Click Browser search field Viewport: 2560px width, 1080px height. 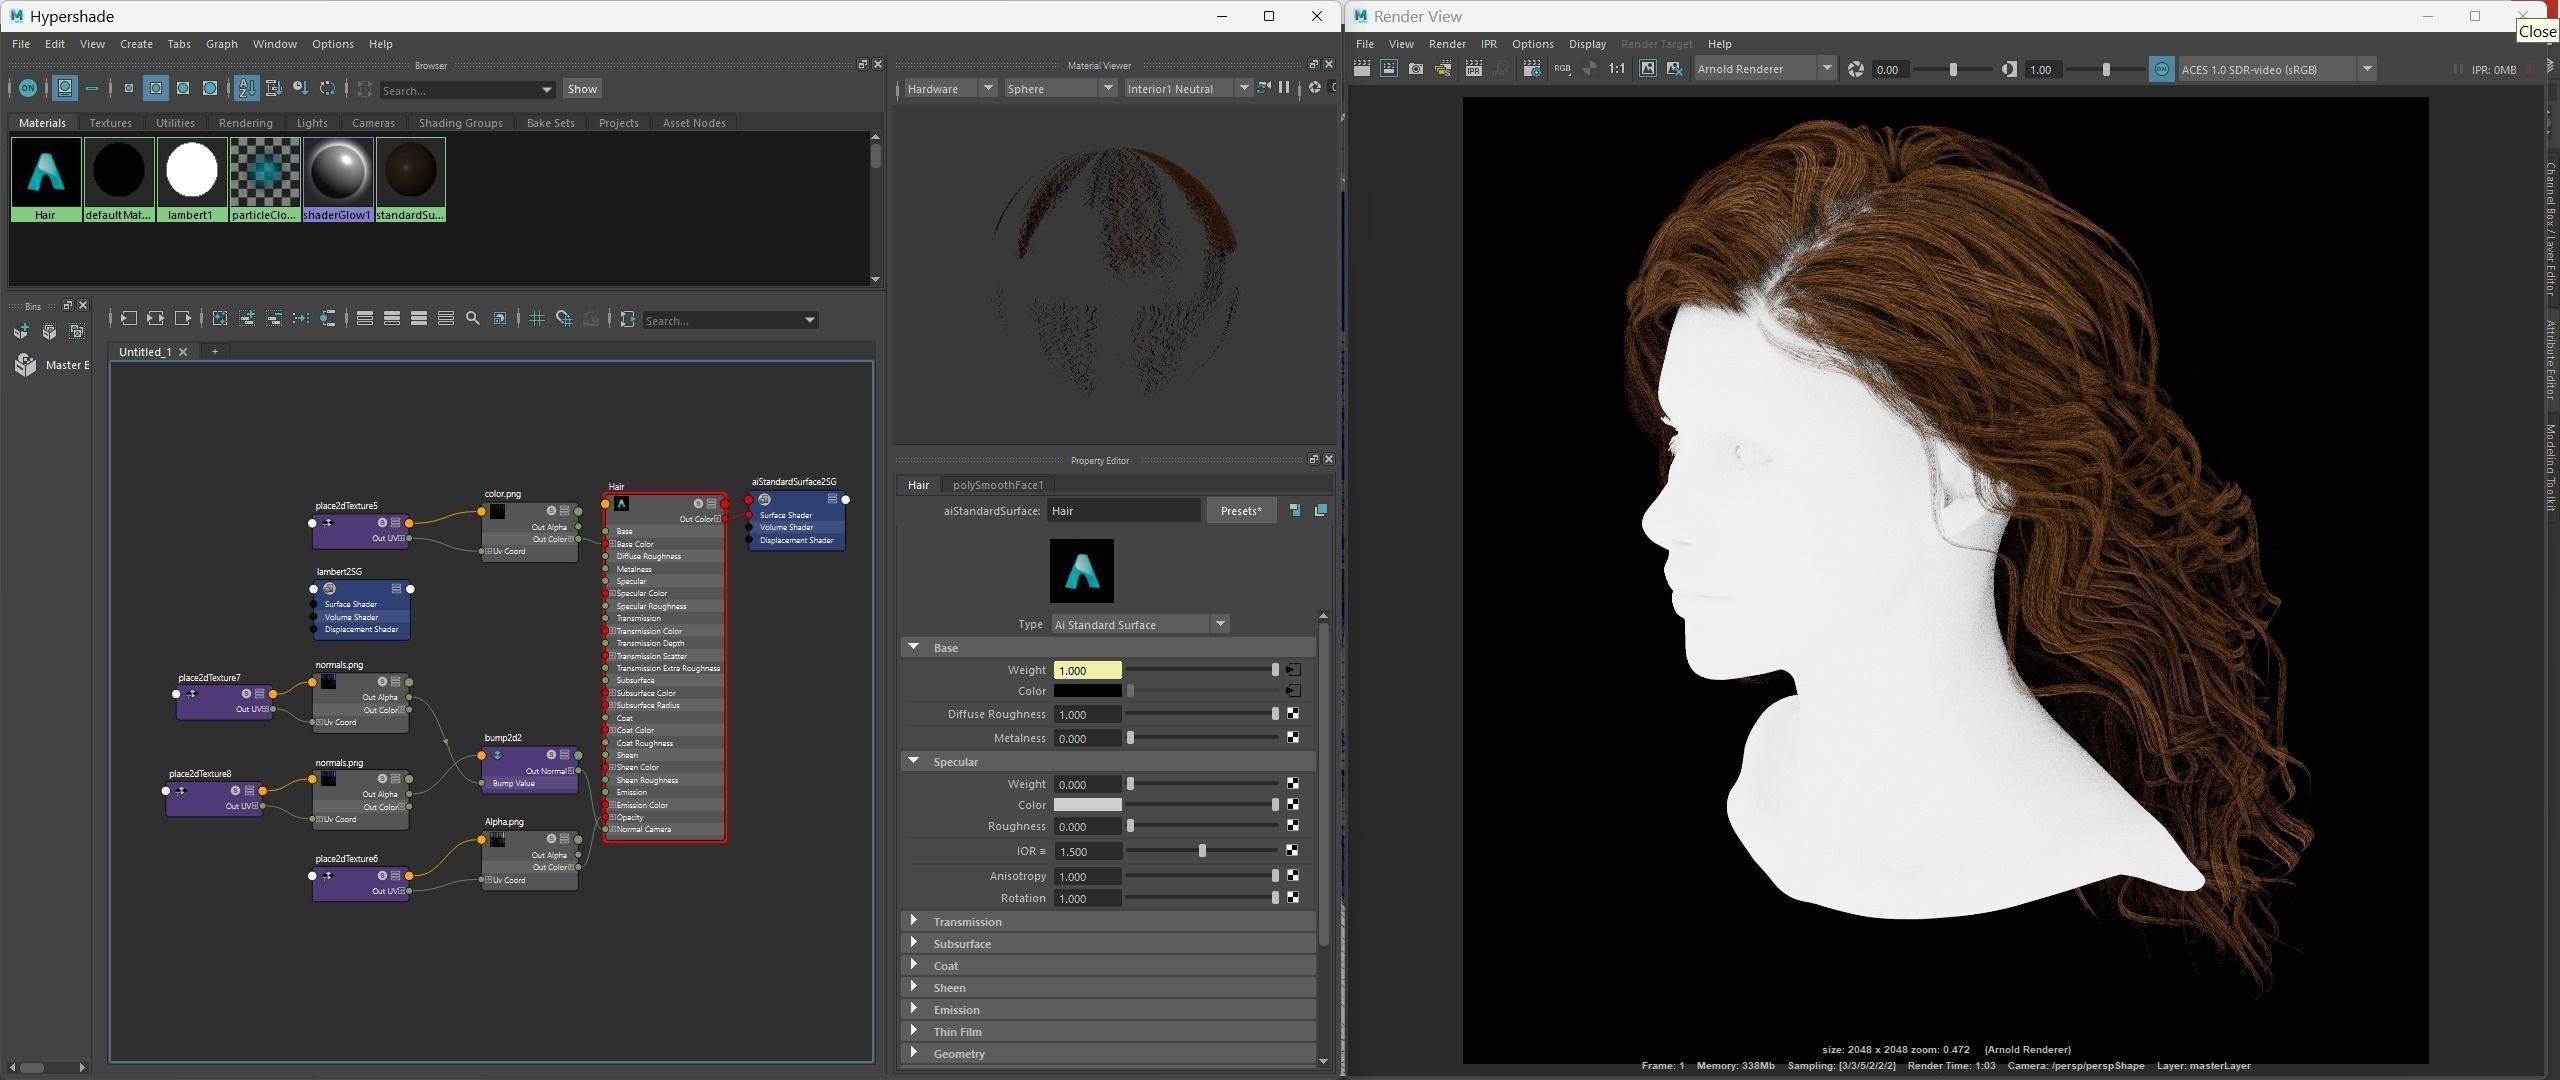point(467,90)
